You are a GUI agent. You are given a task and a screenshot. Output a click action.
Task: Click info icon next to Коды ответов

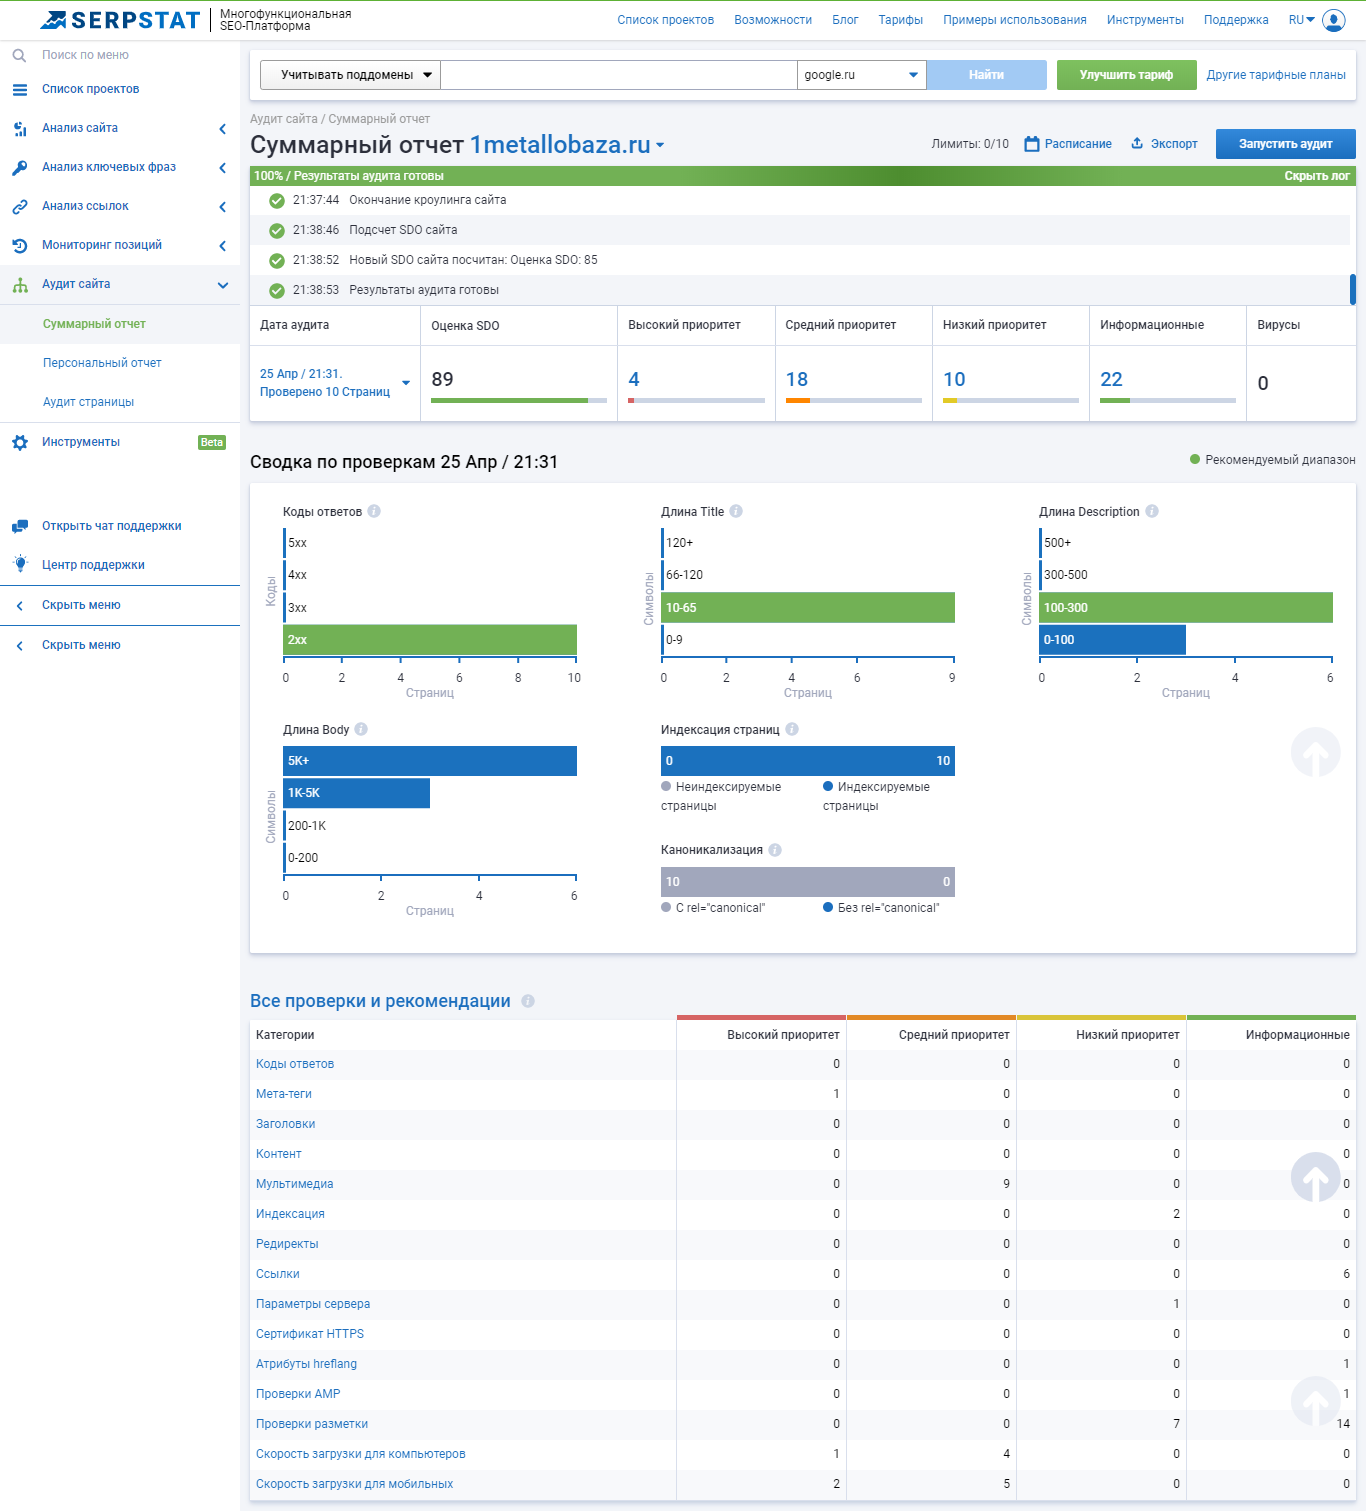click(374, 511)
